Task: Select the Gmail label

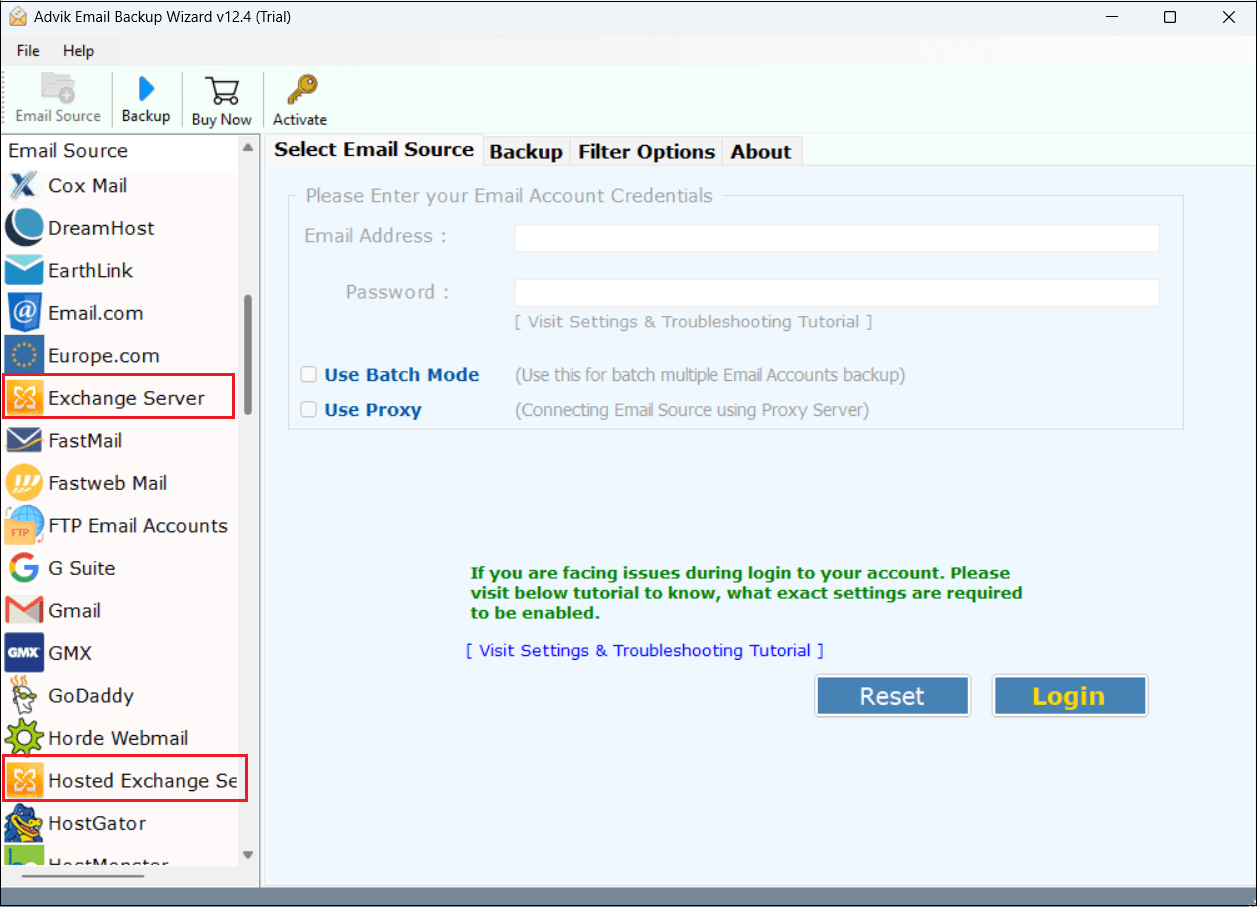Action: [74, 611]
